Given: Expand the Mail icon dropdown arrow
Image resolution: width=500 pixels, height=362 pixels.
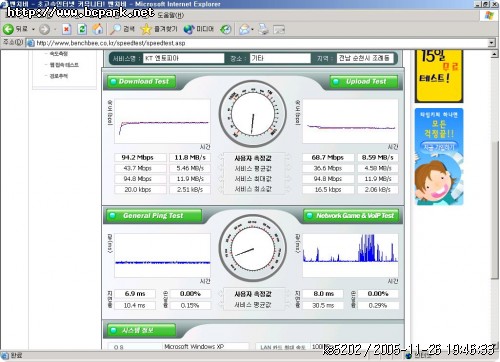Looking at the screenshot, I should (252, 30).
